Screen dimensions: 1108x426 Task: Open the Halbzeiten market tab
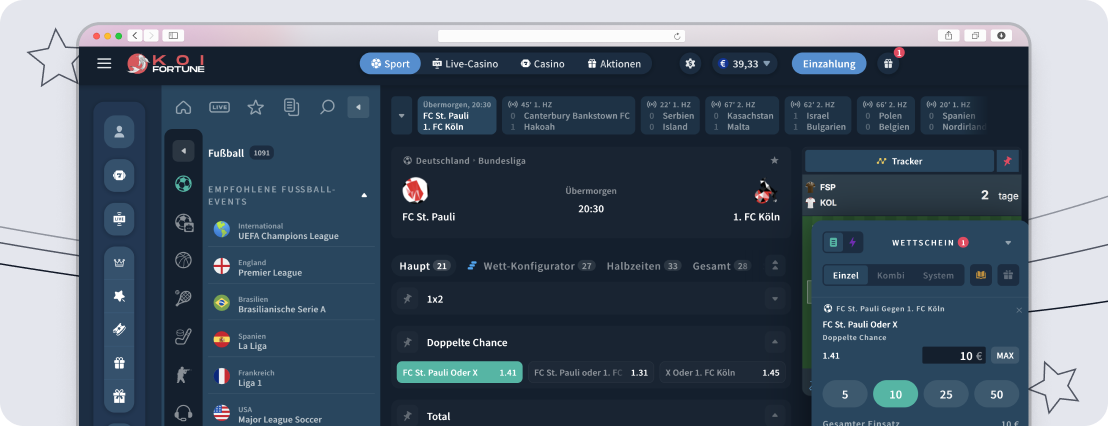pyautogui.click(x=643, y=266)
